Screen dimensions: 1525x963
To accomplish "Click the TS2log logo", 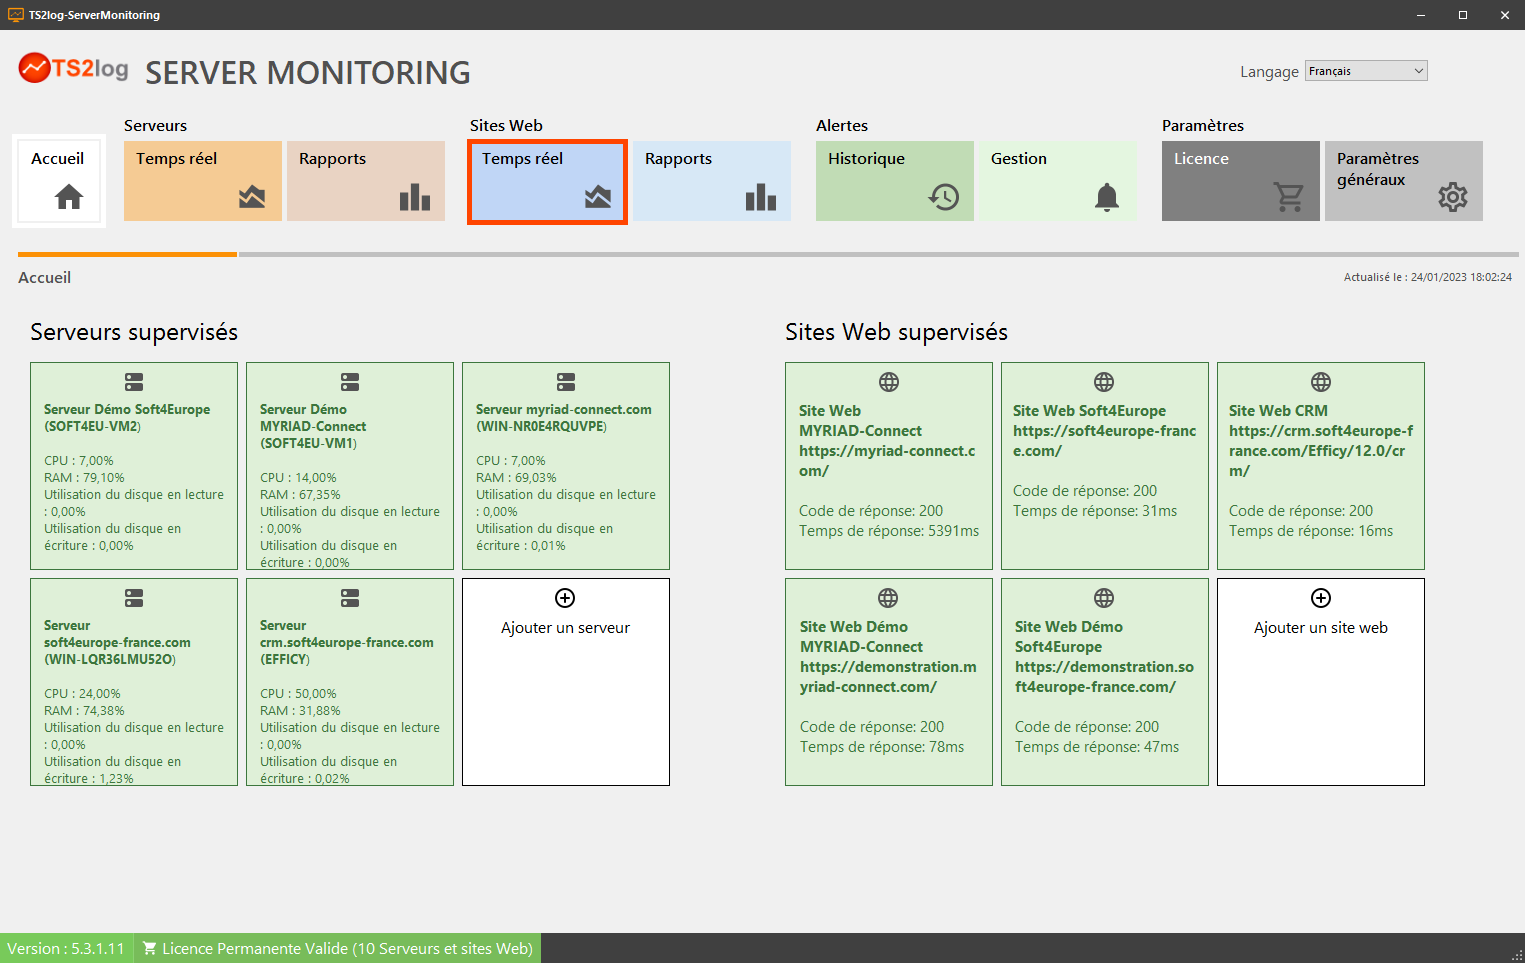I will 74,68.
